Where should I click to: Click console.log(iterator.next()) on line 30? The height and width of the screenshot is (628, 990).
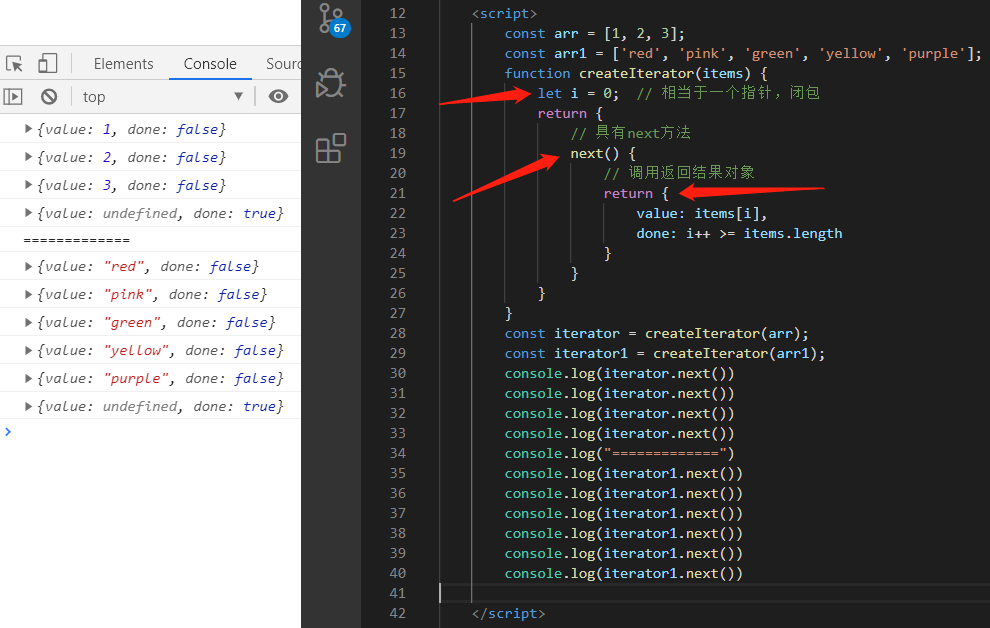pos(619,374)
